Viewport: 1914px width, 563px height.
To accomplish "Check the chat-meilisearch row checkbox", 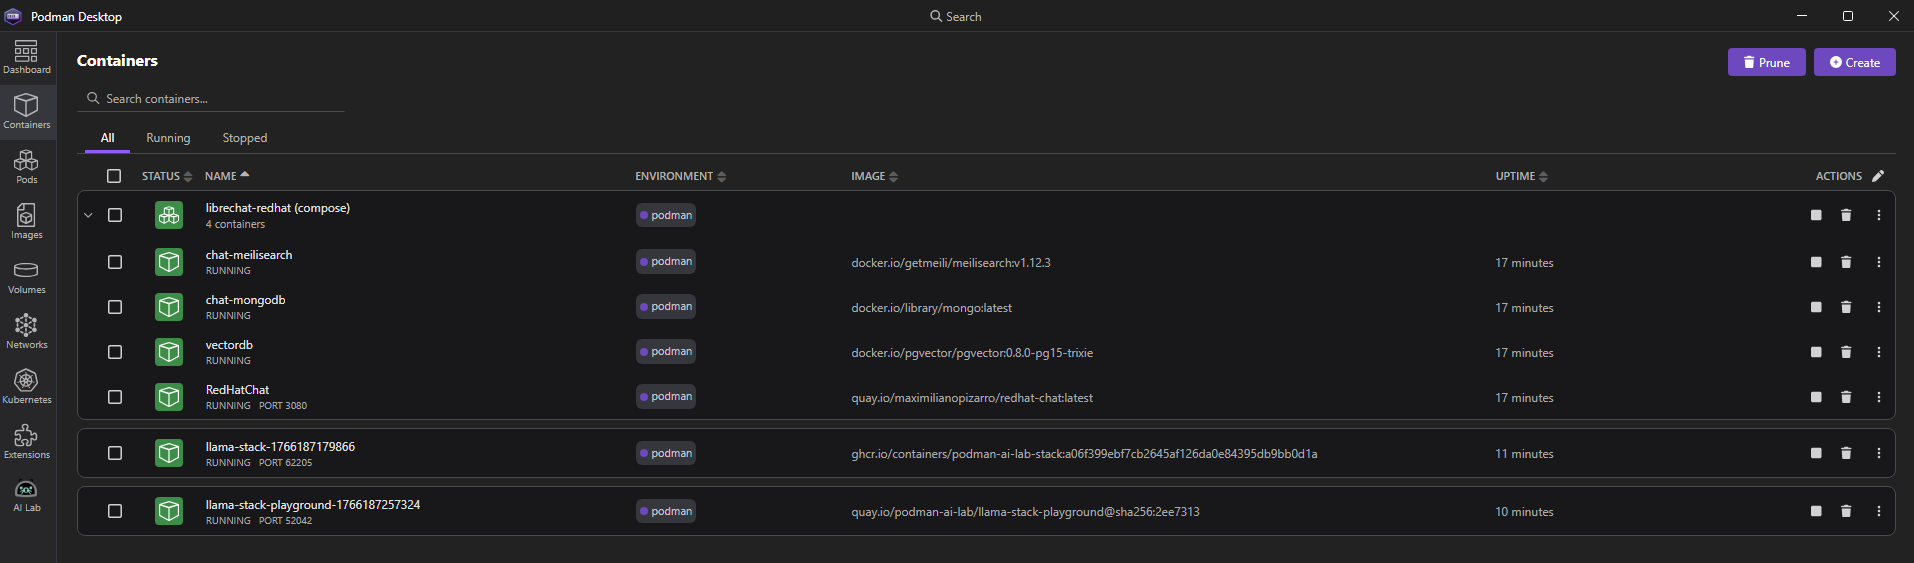I will [x=115, y=262].
